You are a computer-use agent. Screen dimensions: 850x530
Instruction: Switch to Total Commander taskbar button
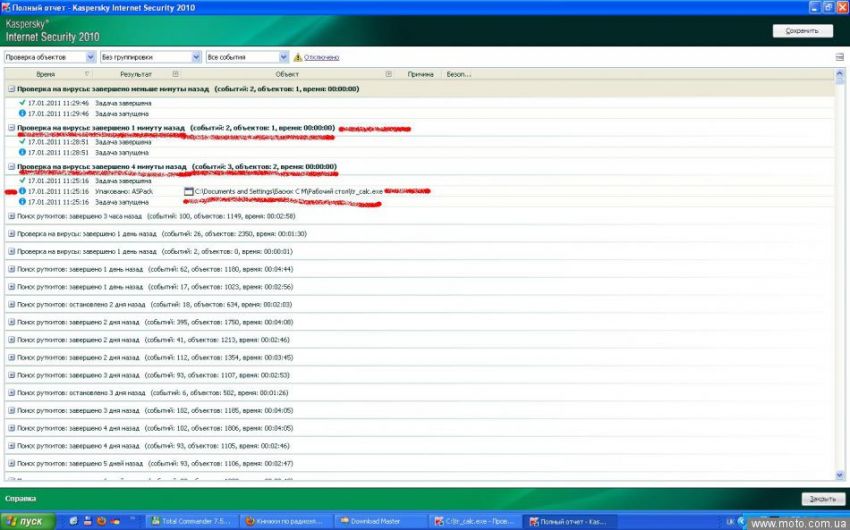click(x=191, y=521)
